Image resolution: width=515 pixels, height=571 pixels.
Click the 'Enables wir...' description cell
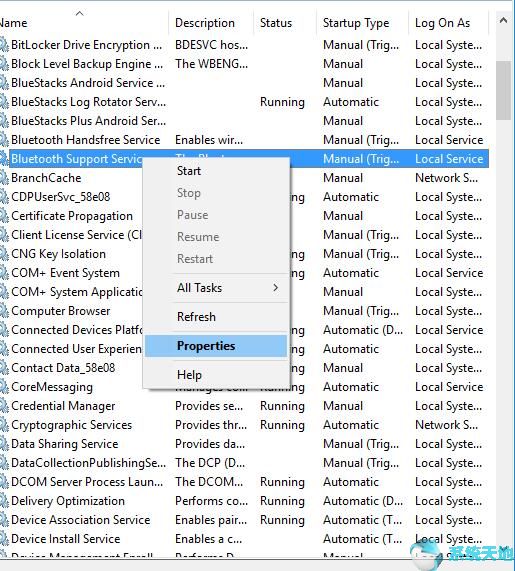[x=209, y=140]
